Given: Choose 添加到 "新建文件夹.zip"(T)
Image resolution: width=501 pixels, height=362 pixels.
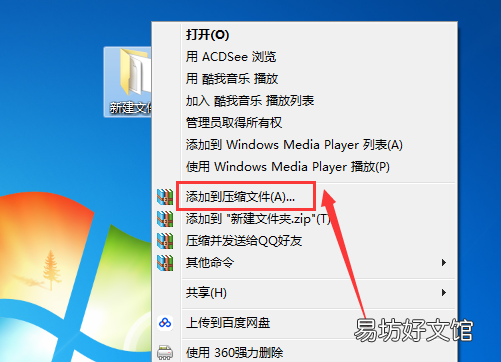Looking at the screenshot, I should click(304, 219).
